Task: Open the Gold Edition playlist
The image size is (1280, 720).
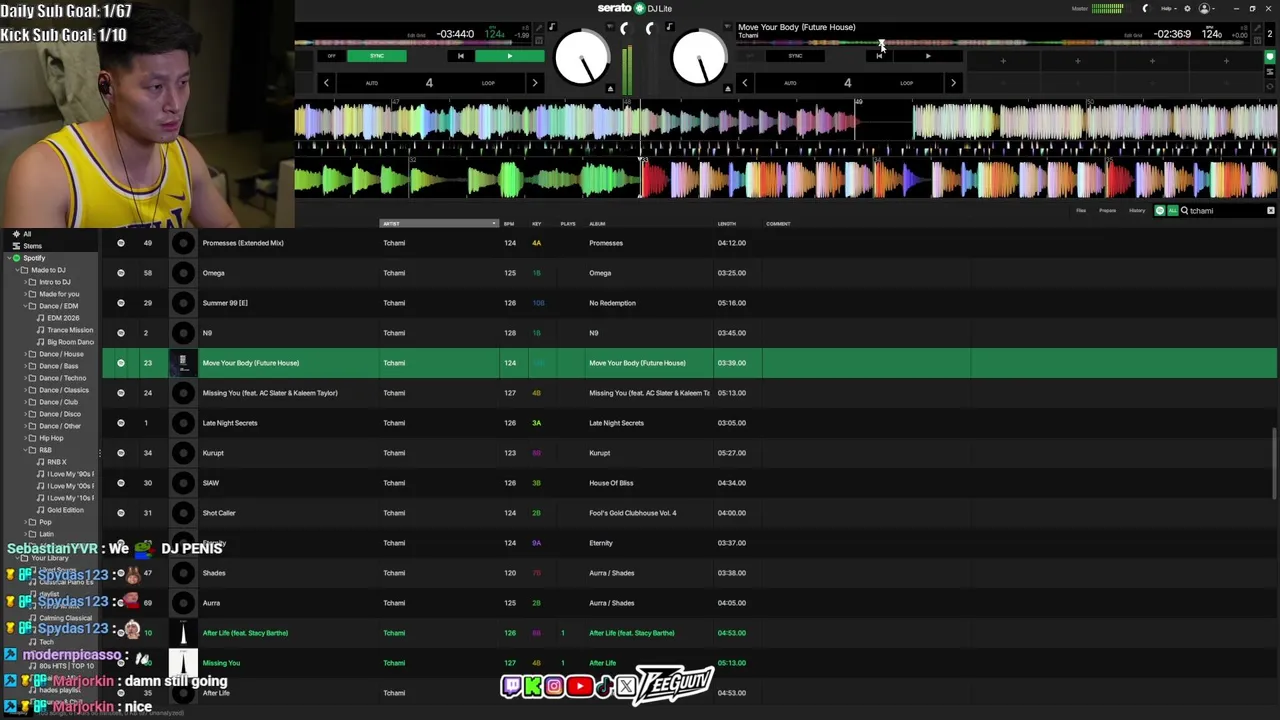Action: pos(65,510)
